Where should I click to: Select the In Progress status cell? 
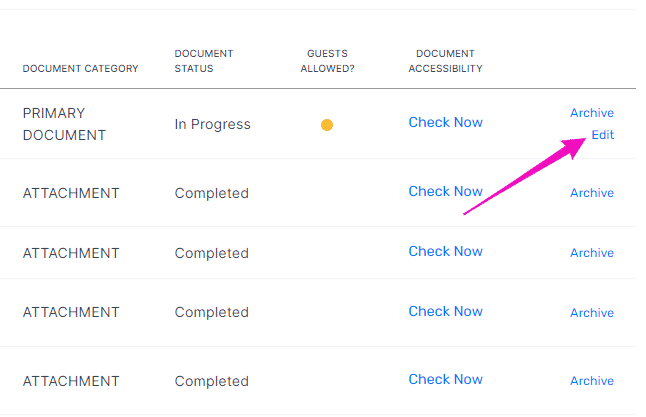[x=212, y=124]
